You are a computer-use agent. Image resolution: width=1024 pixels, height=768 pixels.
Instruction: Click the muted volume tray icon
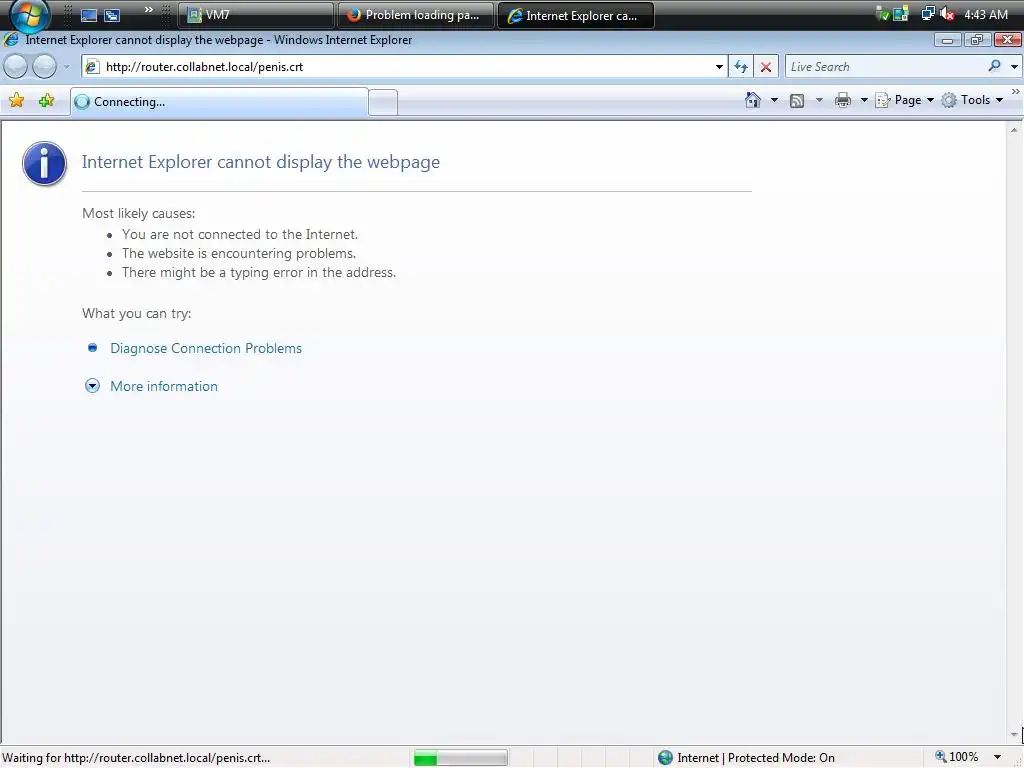tap(947, 14)
